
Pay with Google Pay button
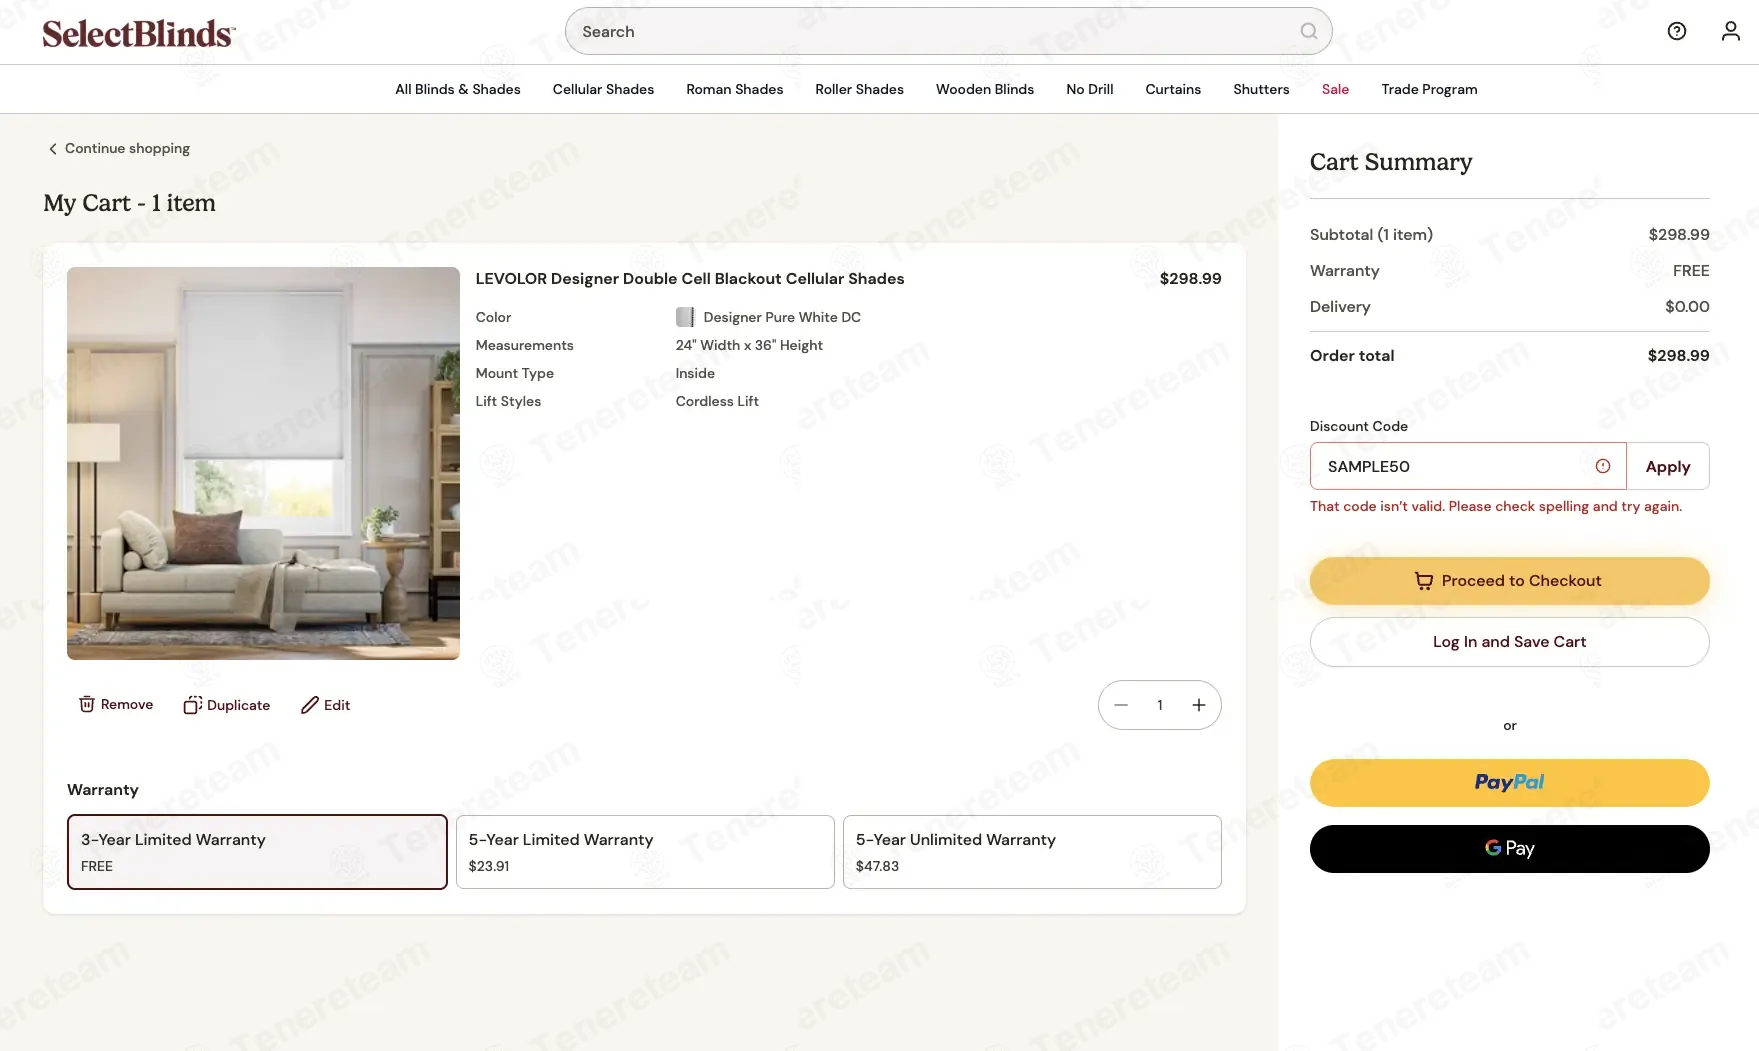click(1509, 849)
